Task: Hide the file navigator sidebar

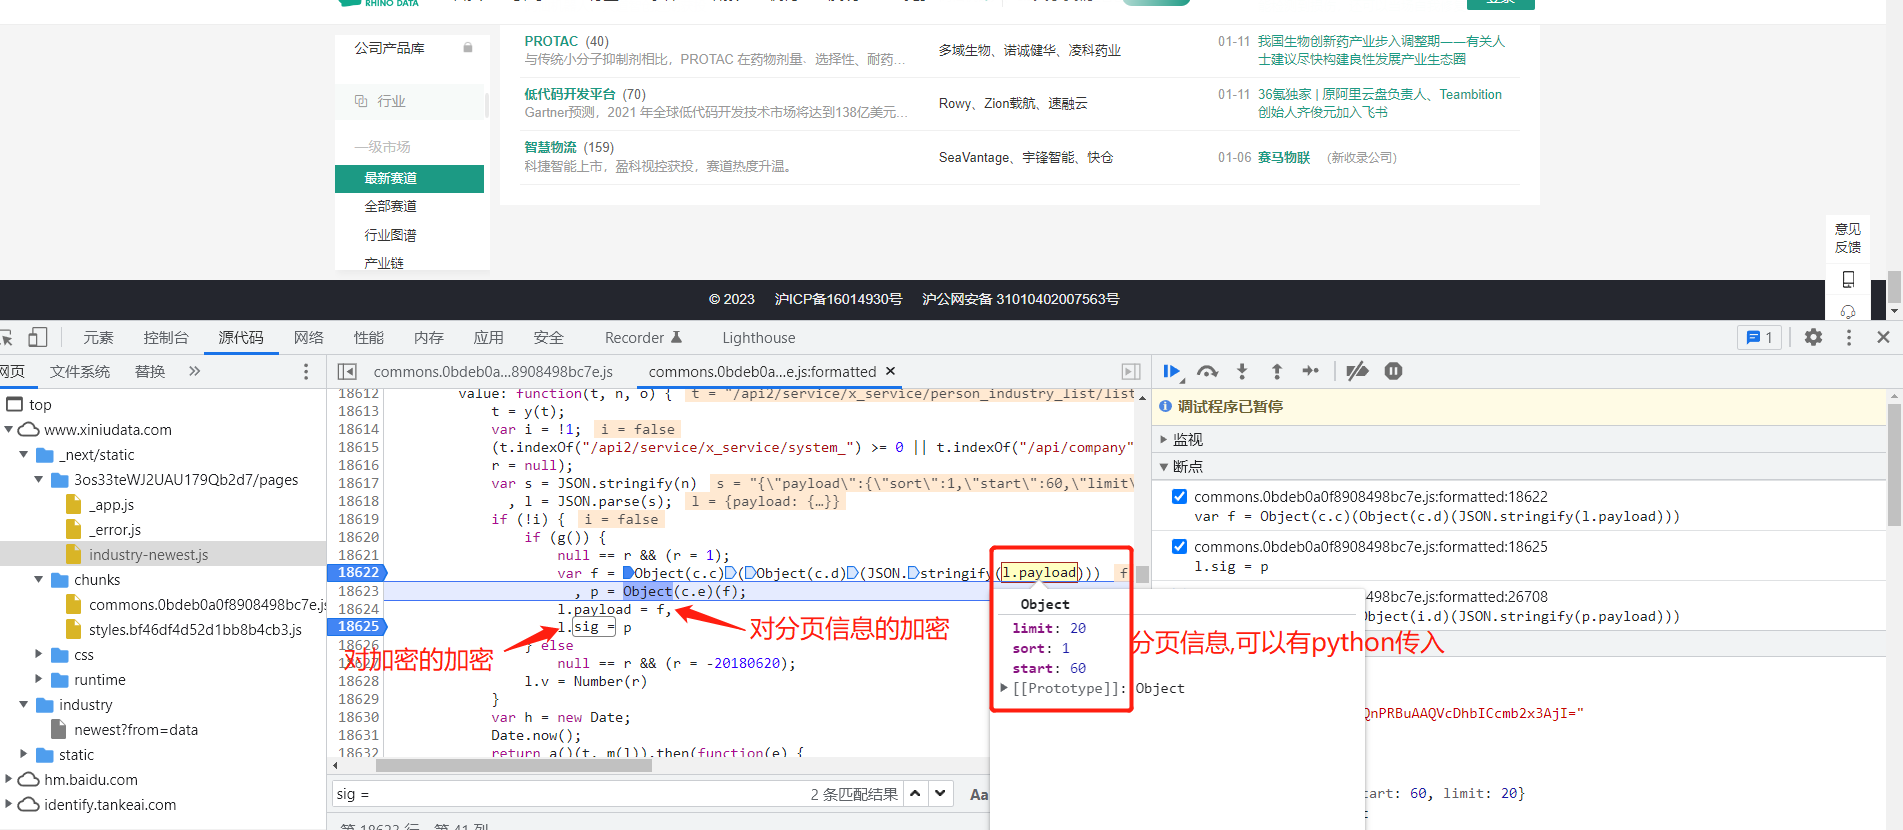Action: click(347, 372)
